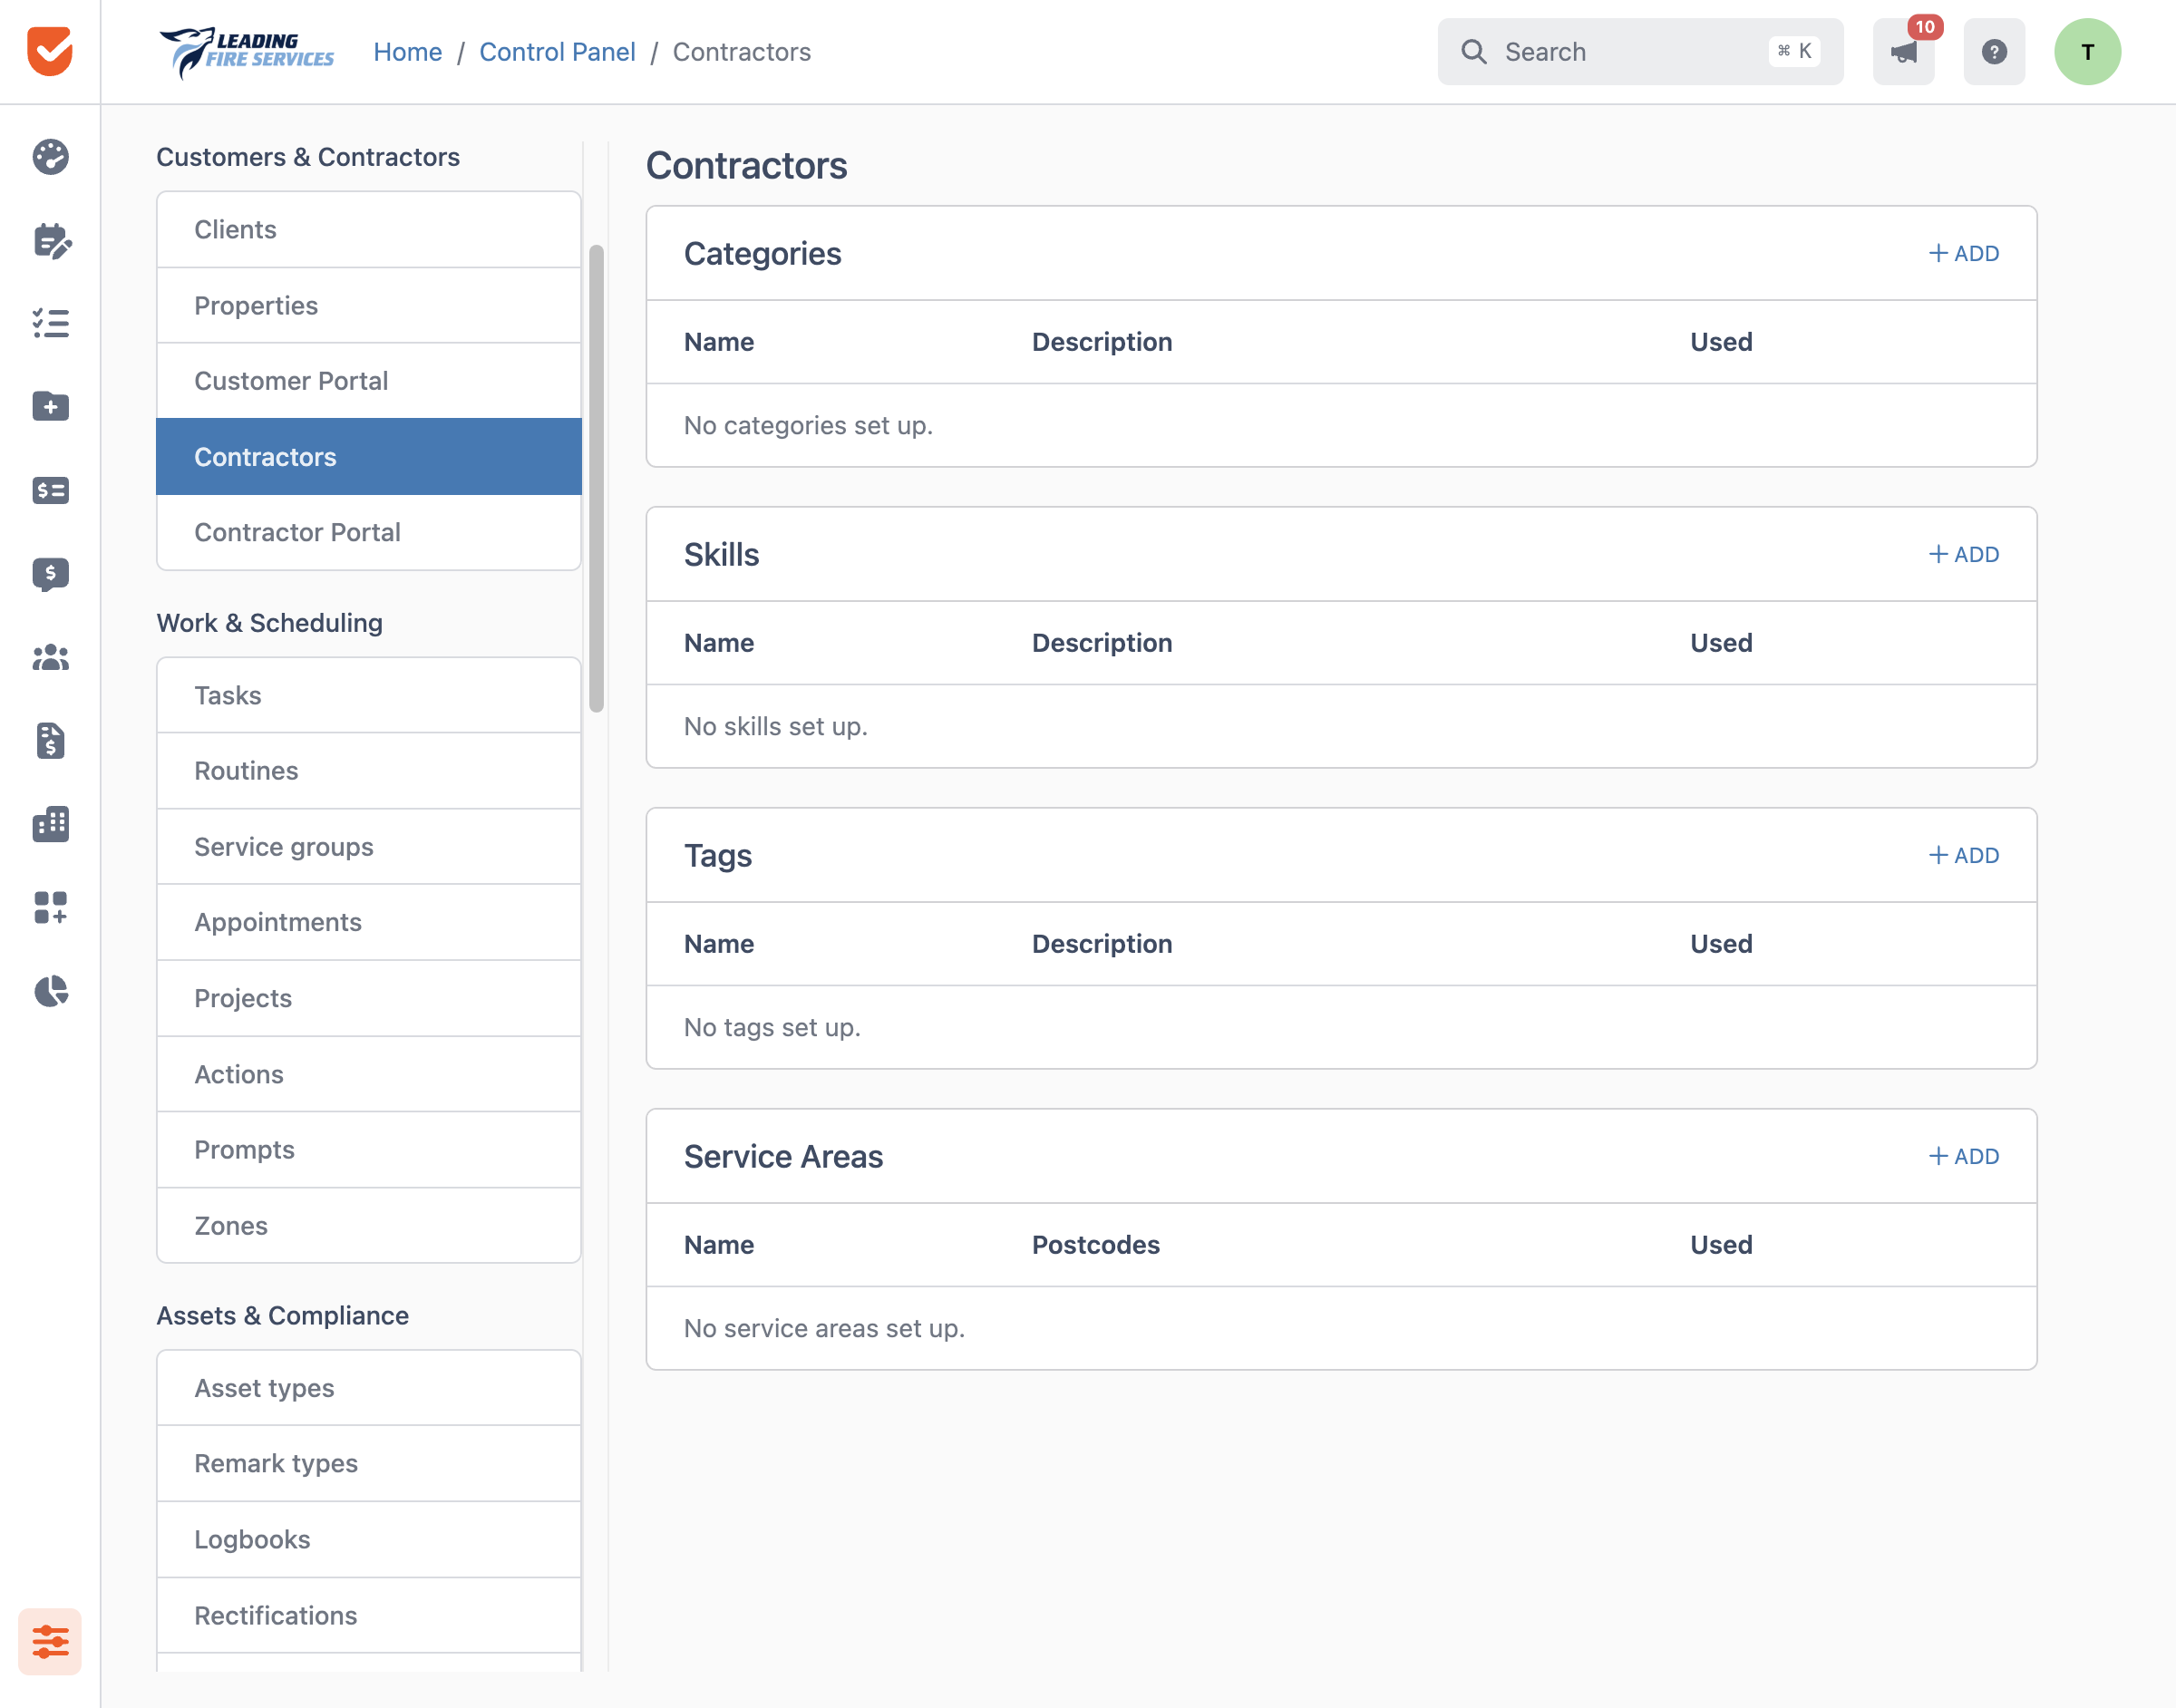
Task: Open the building properties icon in sidebar
Action: [50, 824]
